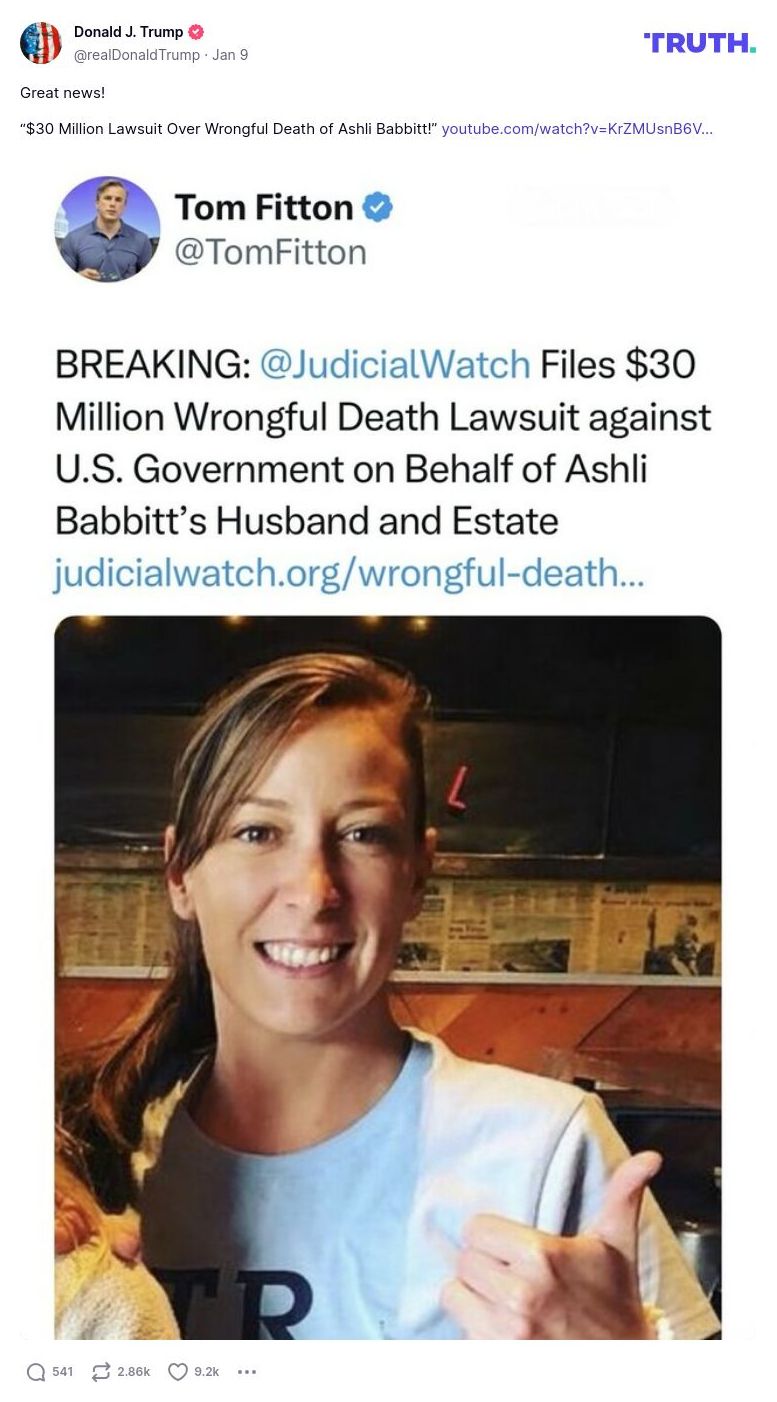
Task: Click the reply speech bubble icon
Action: point(36,1372)
